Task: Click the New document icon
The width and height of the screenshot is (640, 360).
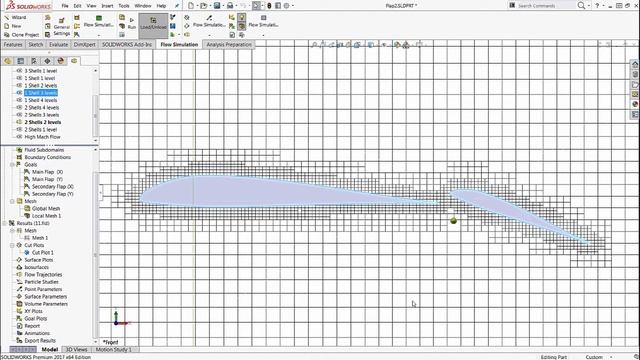Action: coord(191,6)
